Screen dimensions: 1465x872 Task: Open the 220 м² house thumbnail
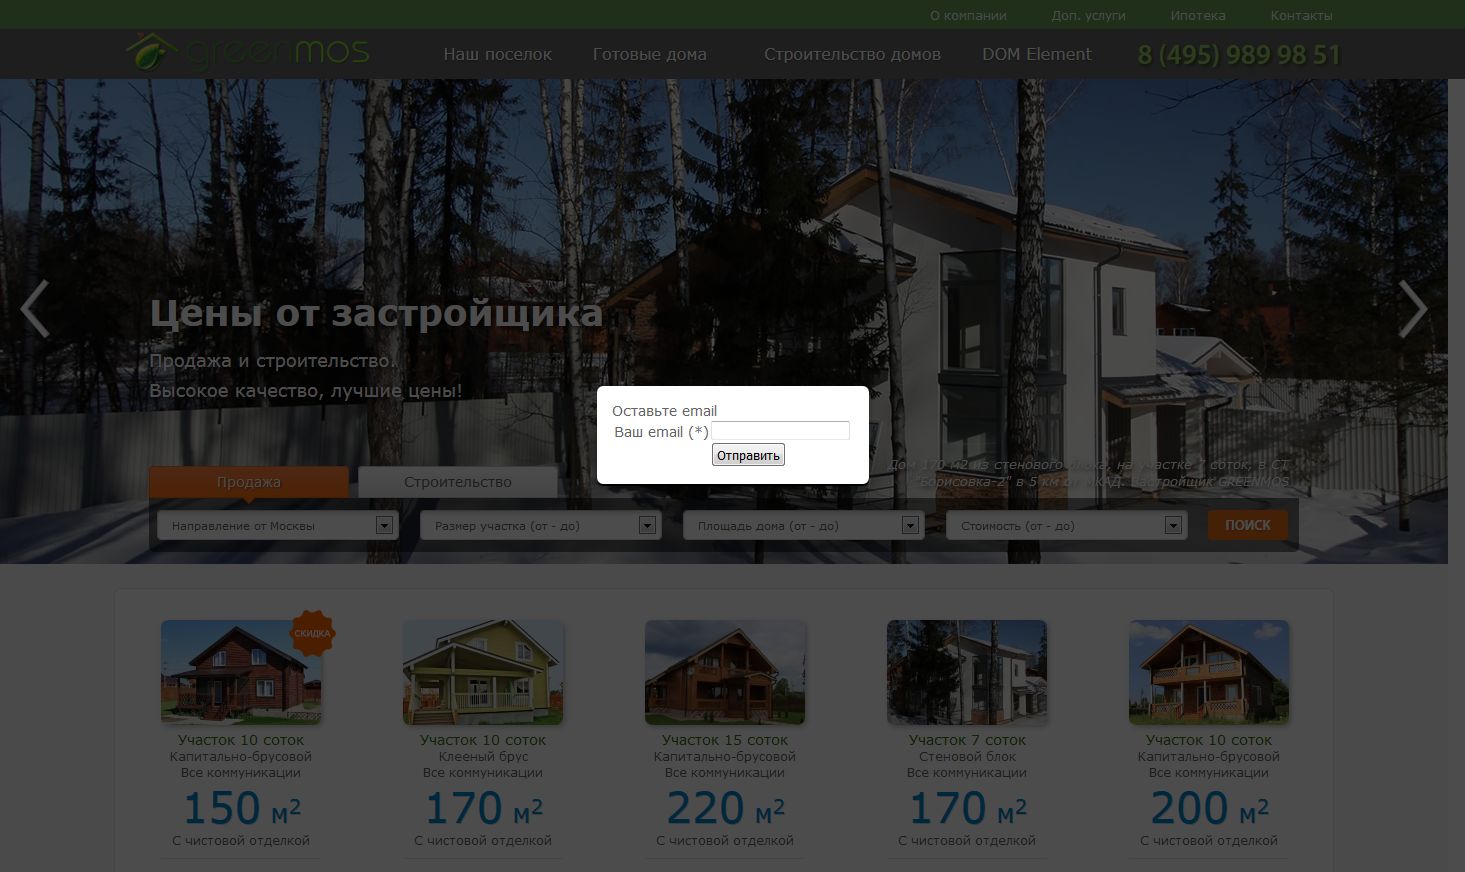[x=725, y=672]
